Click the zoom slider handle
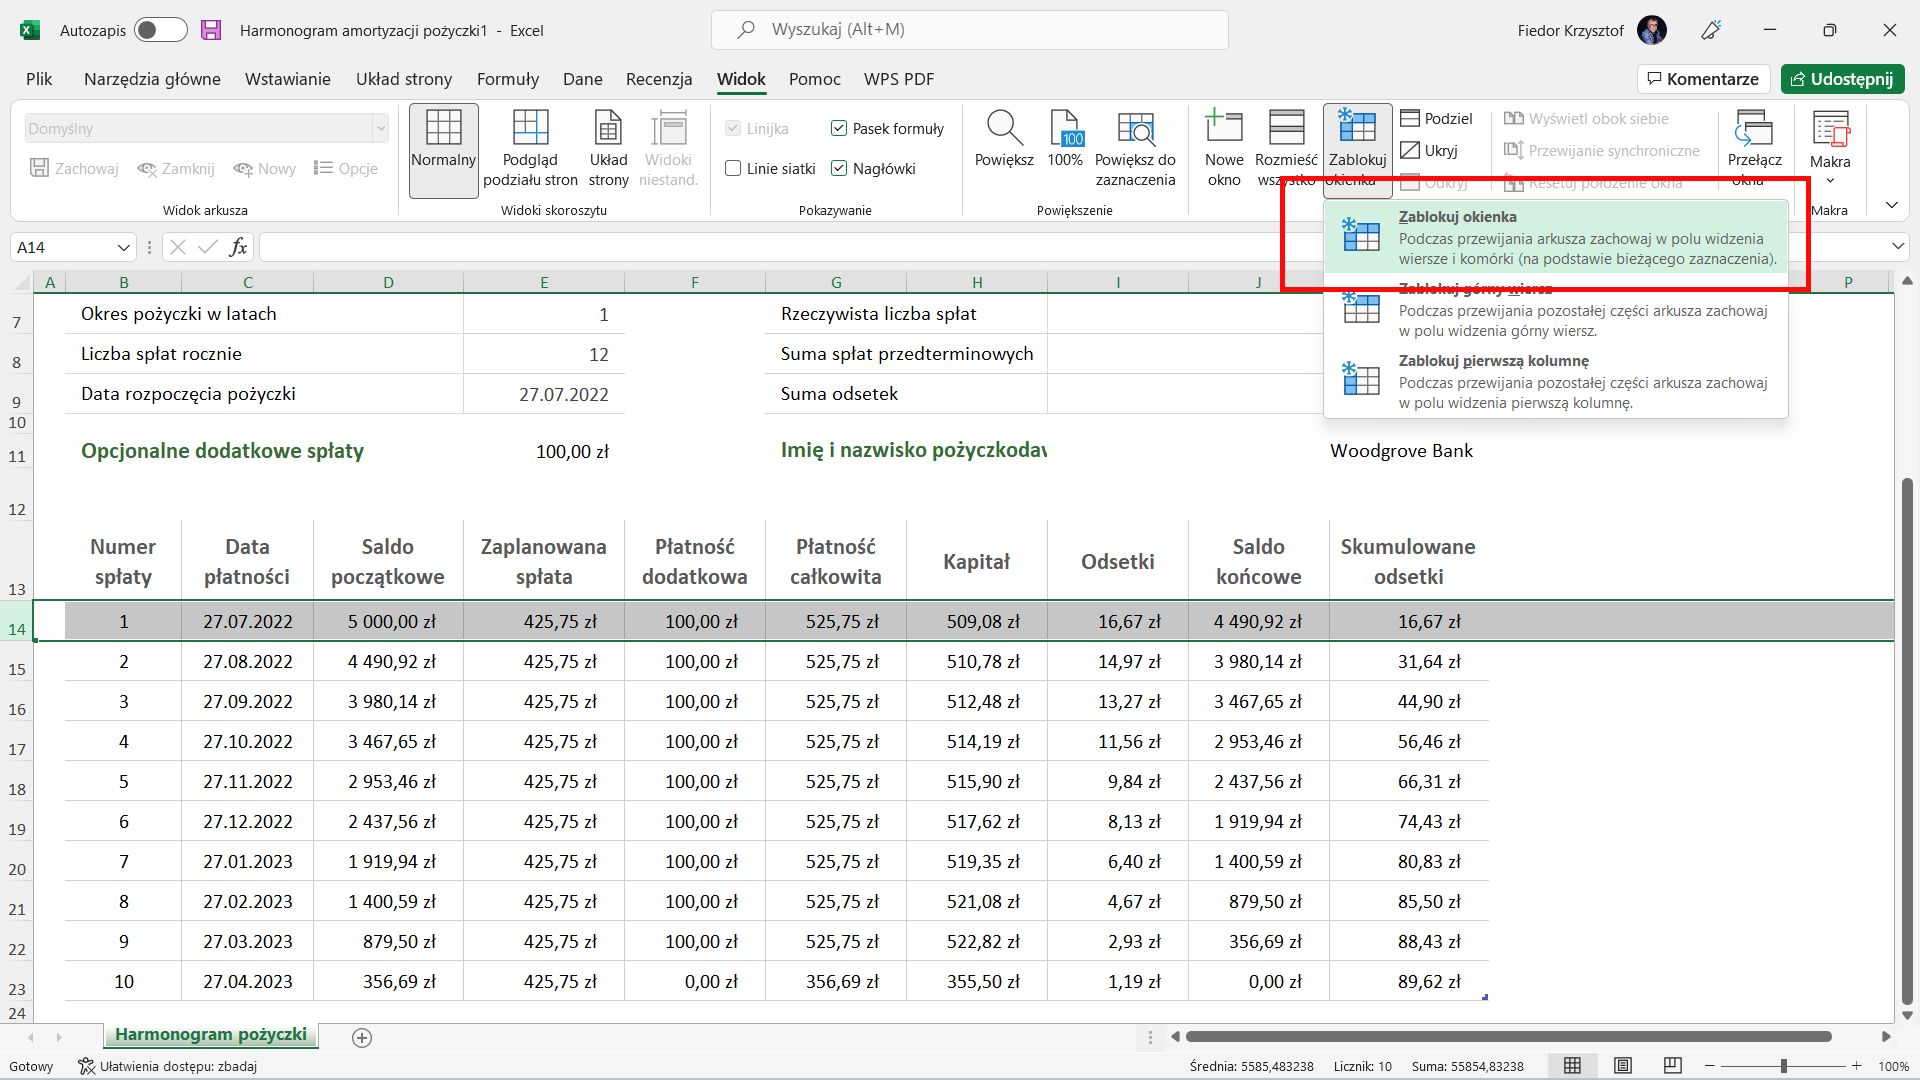Viewport: 1920px width, 1080px height. 1783,1066
